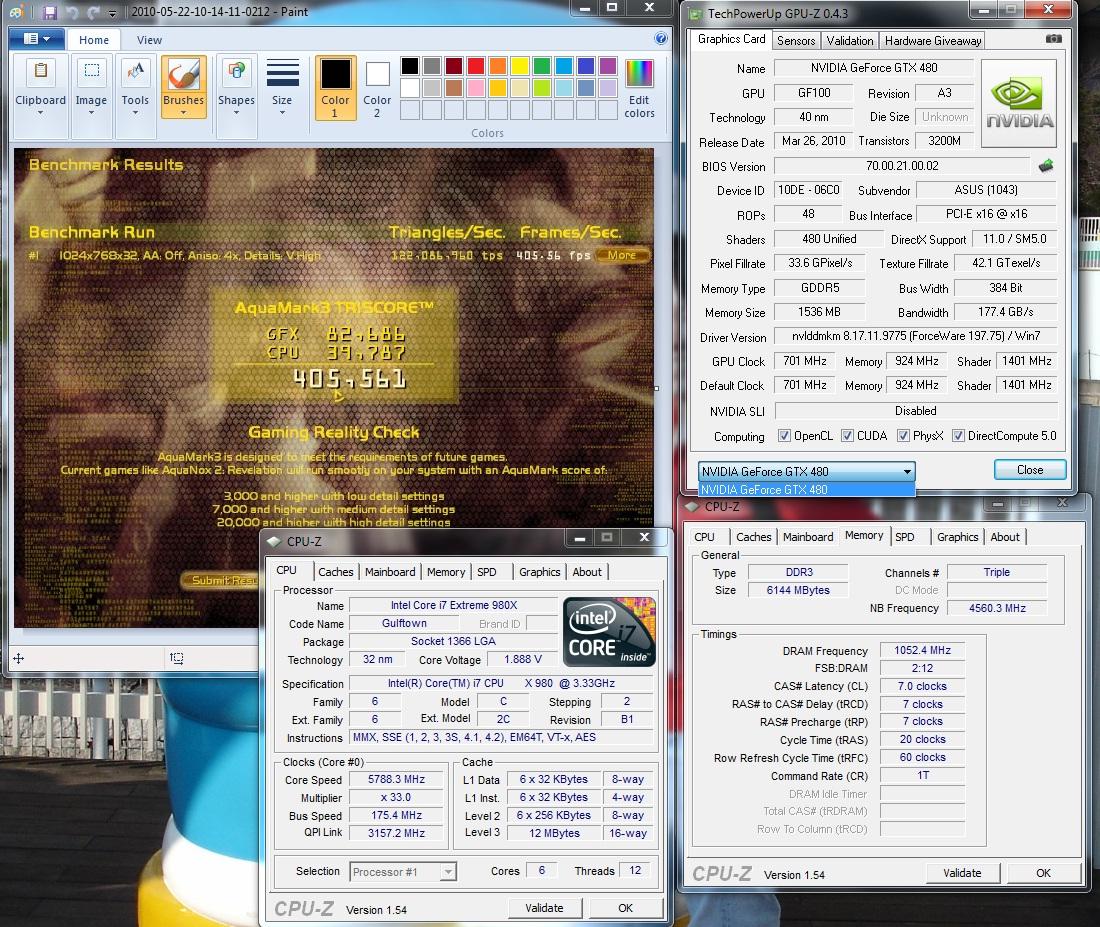Open the GPU selection dropdown in GPU-Z
Viewport: 1100px width, 927px height.
(x=806, y=472)
